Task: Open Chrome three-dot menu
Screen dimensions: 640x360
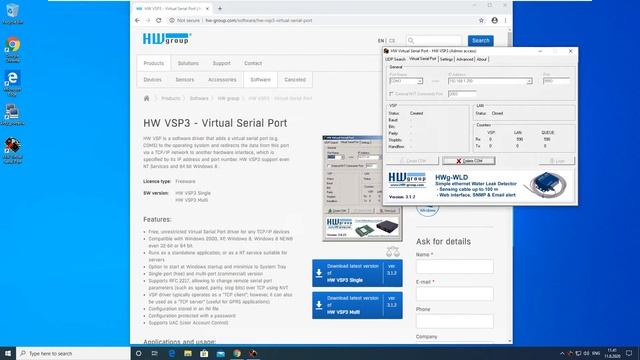Action: [505, 20]
